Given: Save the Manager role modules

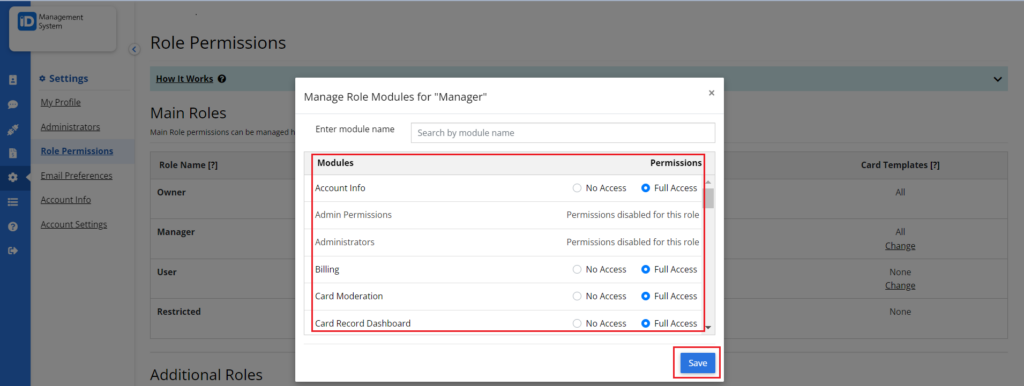Looking at the screenshot, I should pyautogui.click(x=697, y=363).
